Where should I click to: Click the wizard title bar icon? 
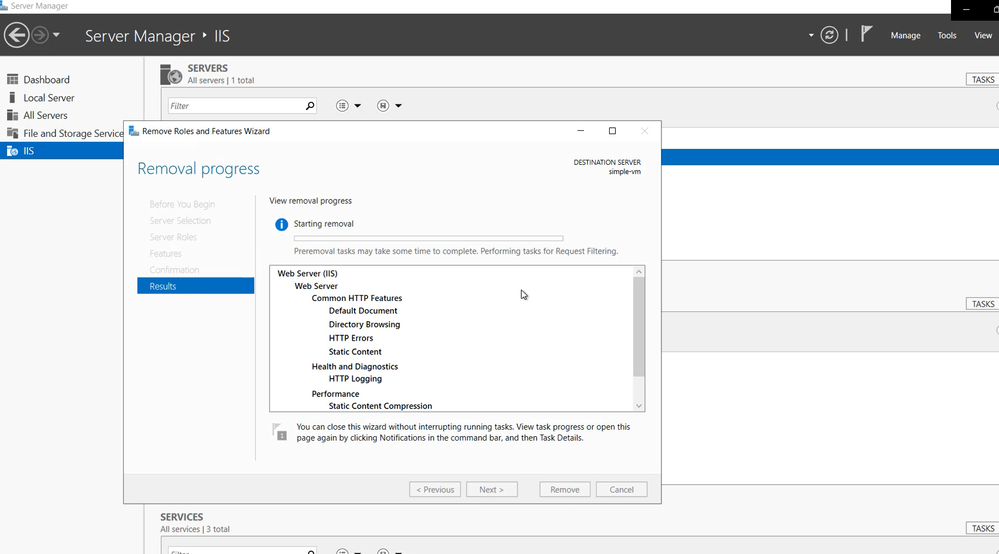click(134, 131)
